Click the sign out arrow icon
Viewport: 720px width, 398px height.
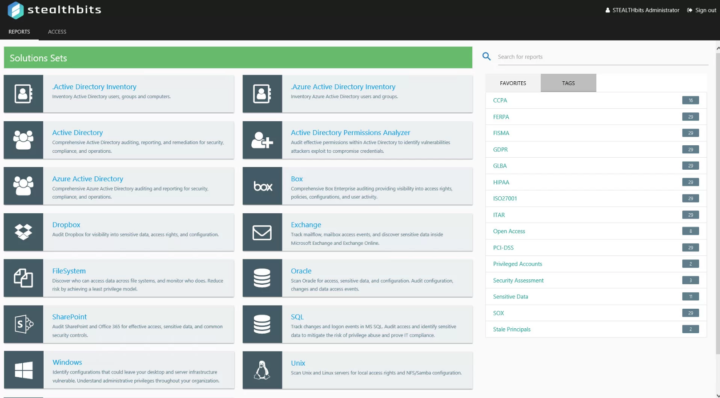pyautogui.click(x=690, y=10)
